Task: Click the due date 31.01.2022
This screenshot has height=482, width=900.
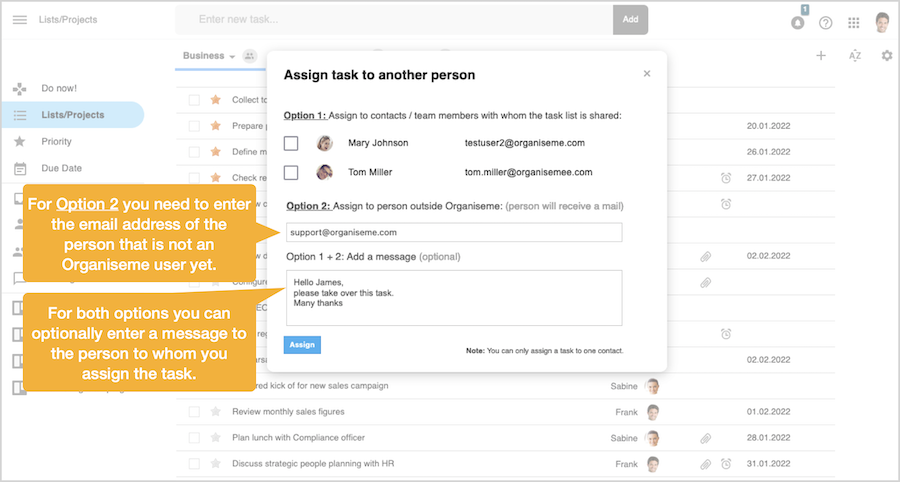Action: point(768,464)
